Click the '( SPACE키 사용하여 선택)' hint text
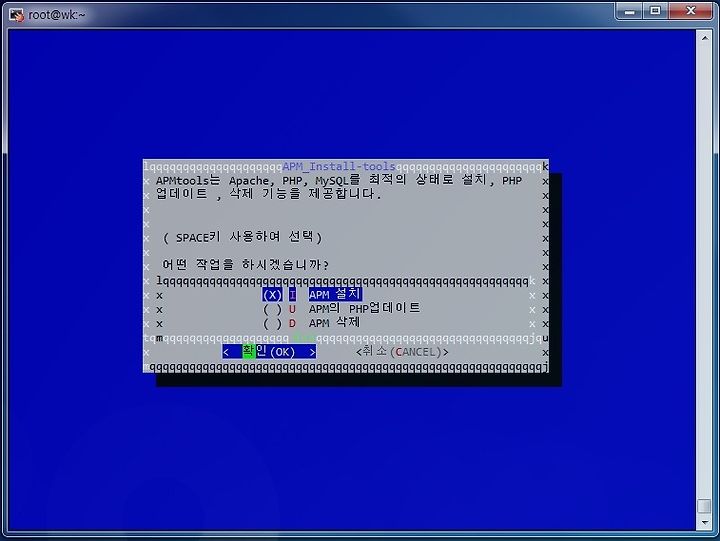The height and width of the screenshot is (541, 720). coord(242,237)
